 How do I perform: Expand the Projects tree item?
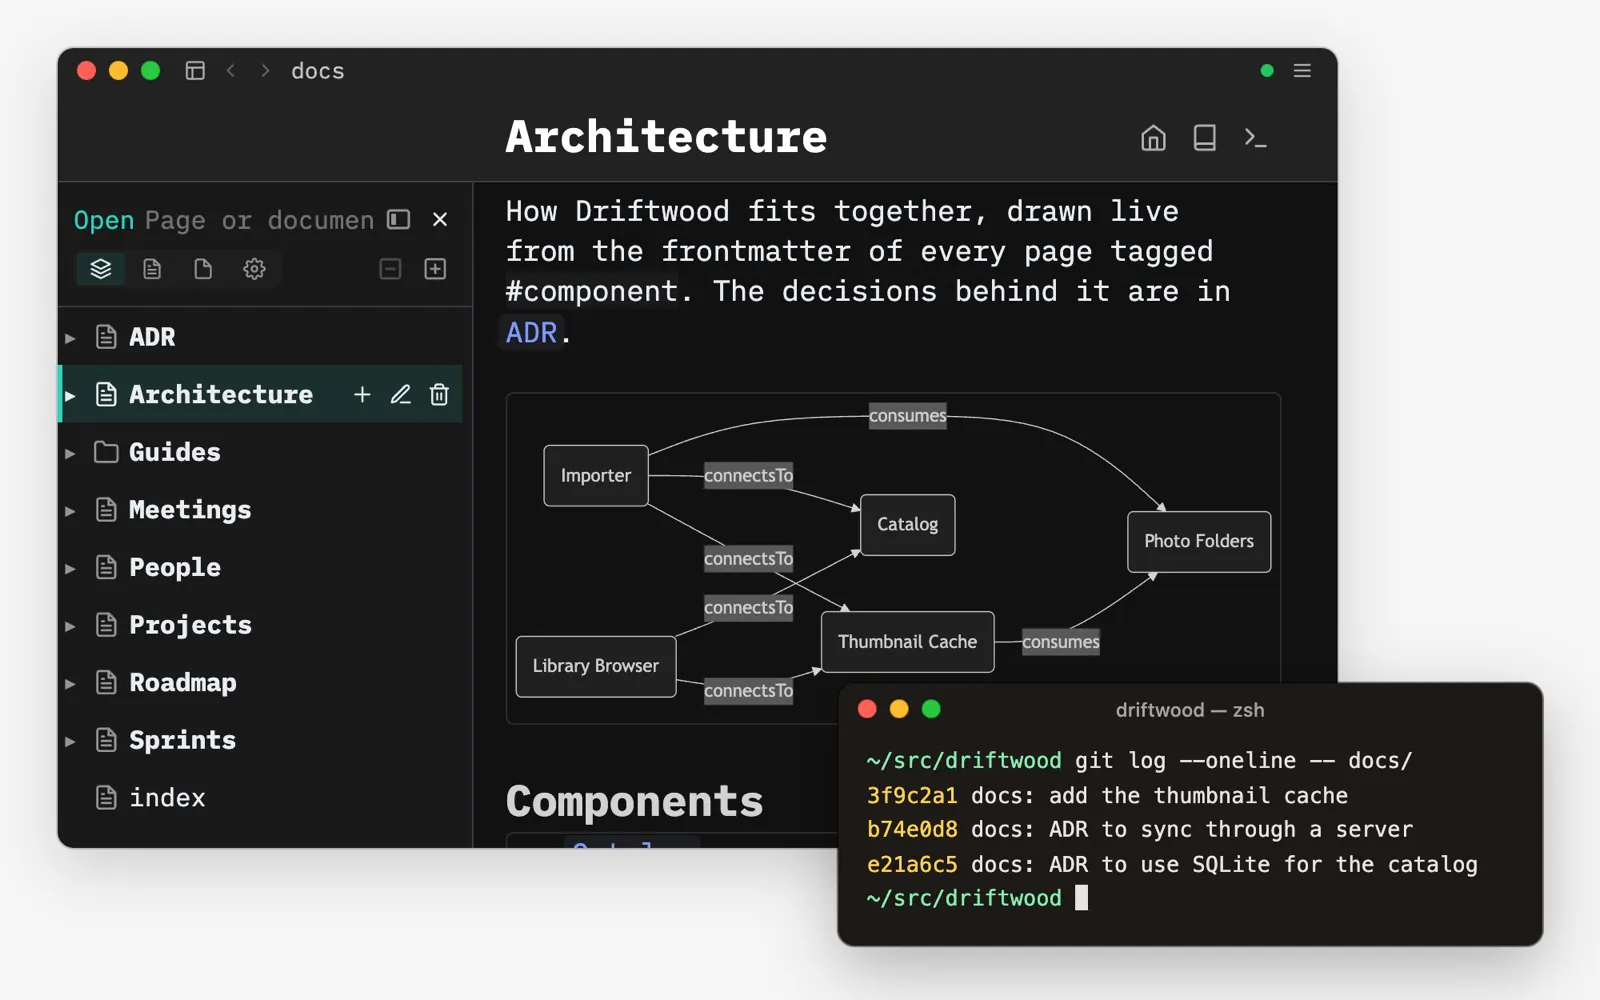coord(70,626)
